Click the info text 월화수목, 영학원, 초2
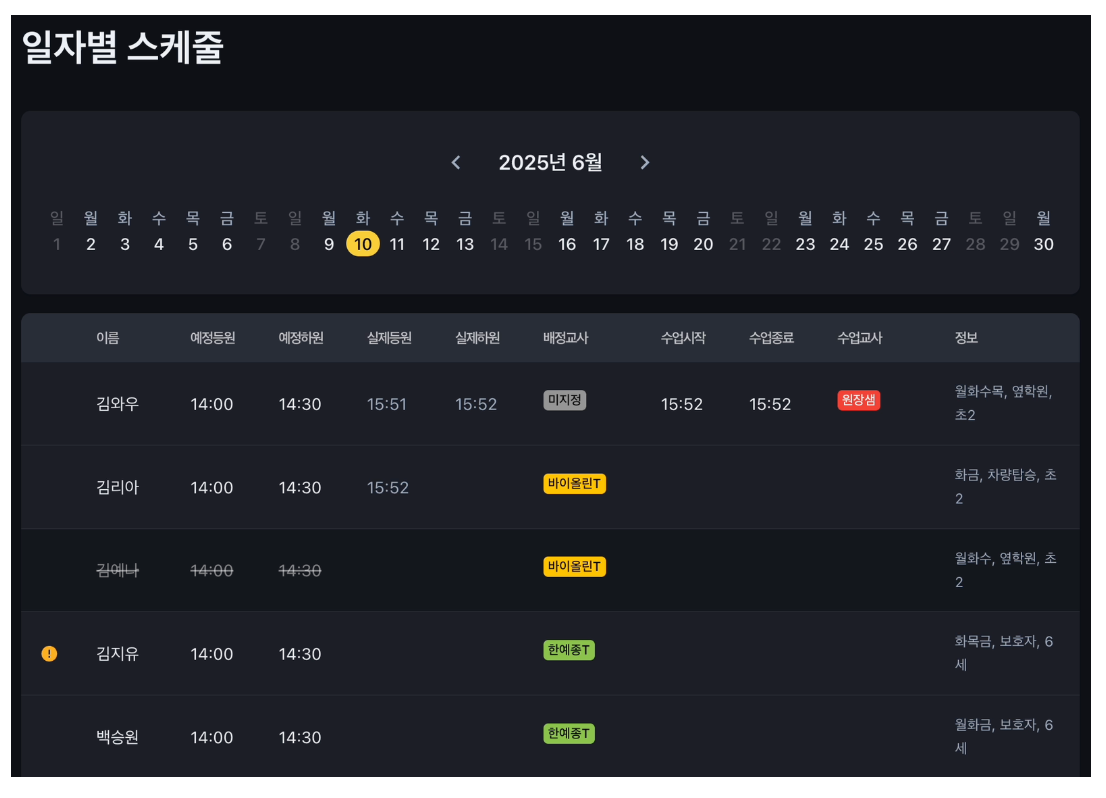Screen dimensions: 1106x798 pyautogui.click(x=1004, y=403)
